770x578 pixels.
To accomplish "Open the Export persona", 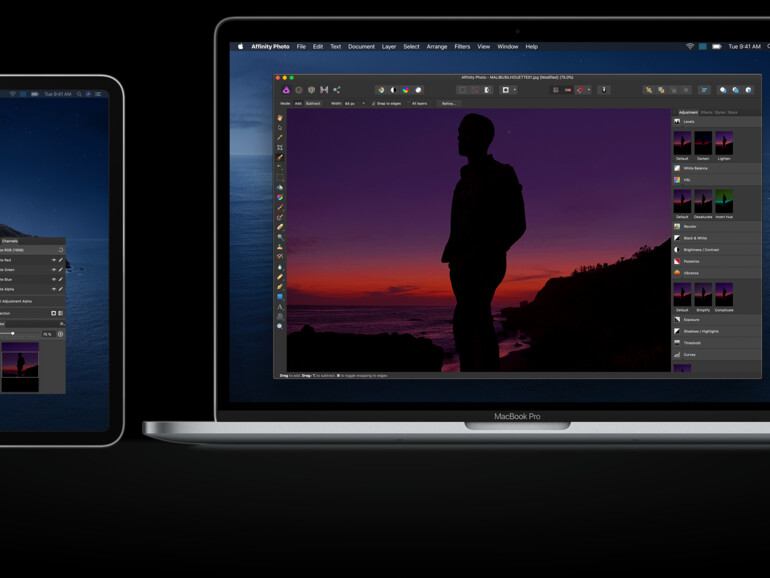I will point(337,90).
